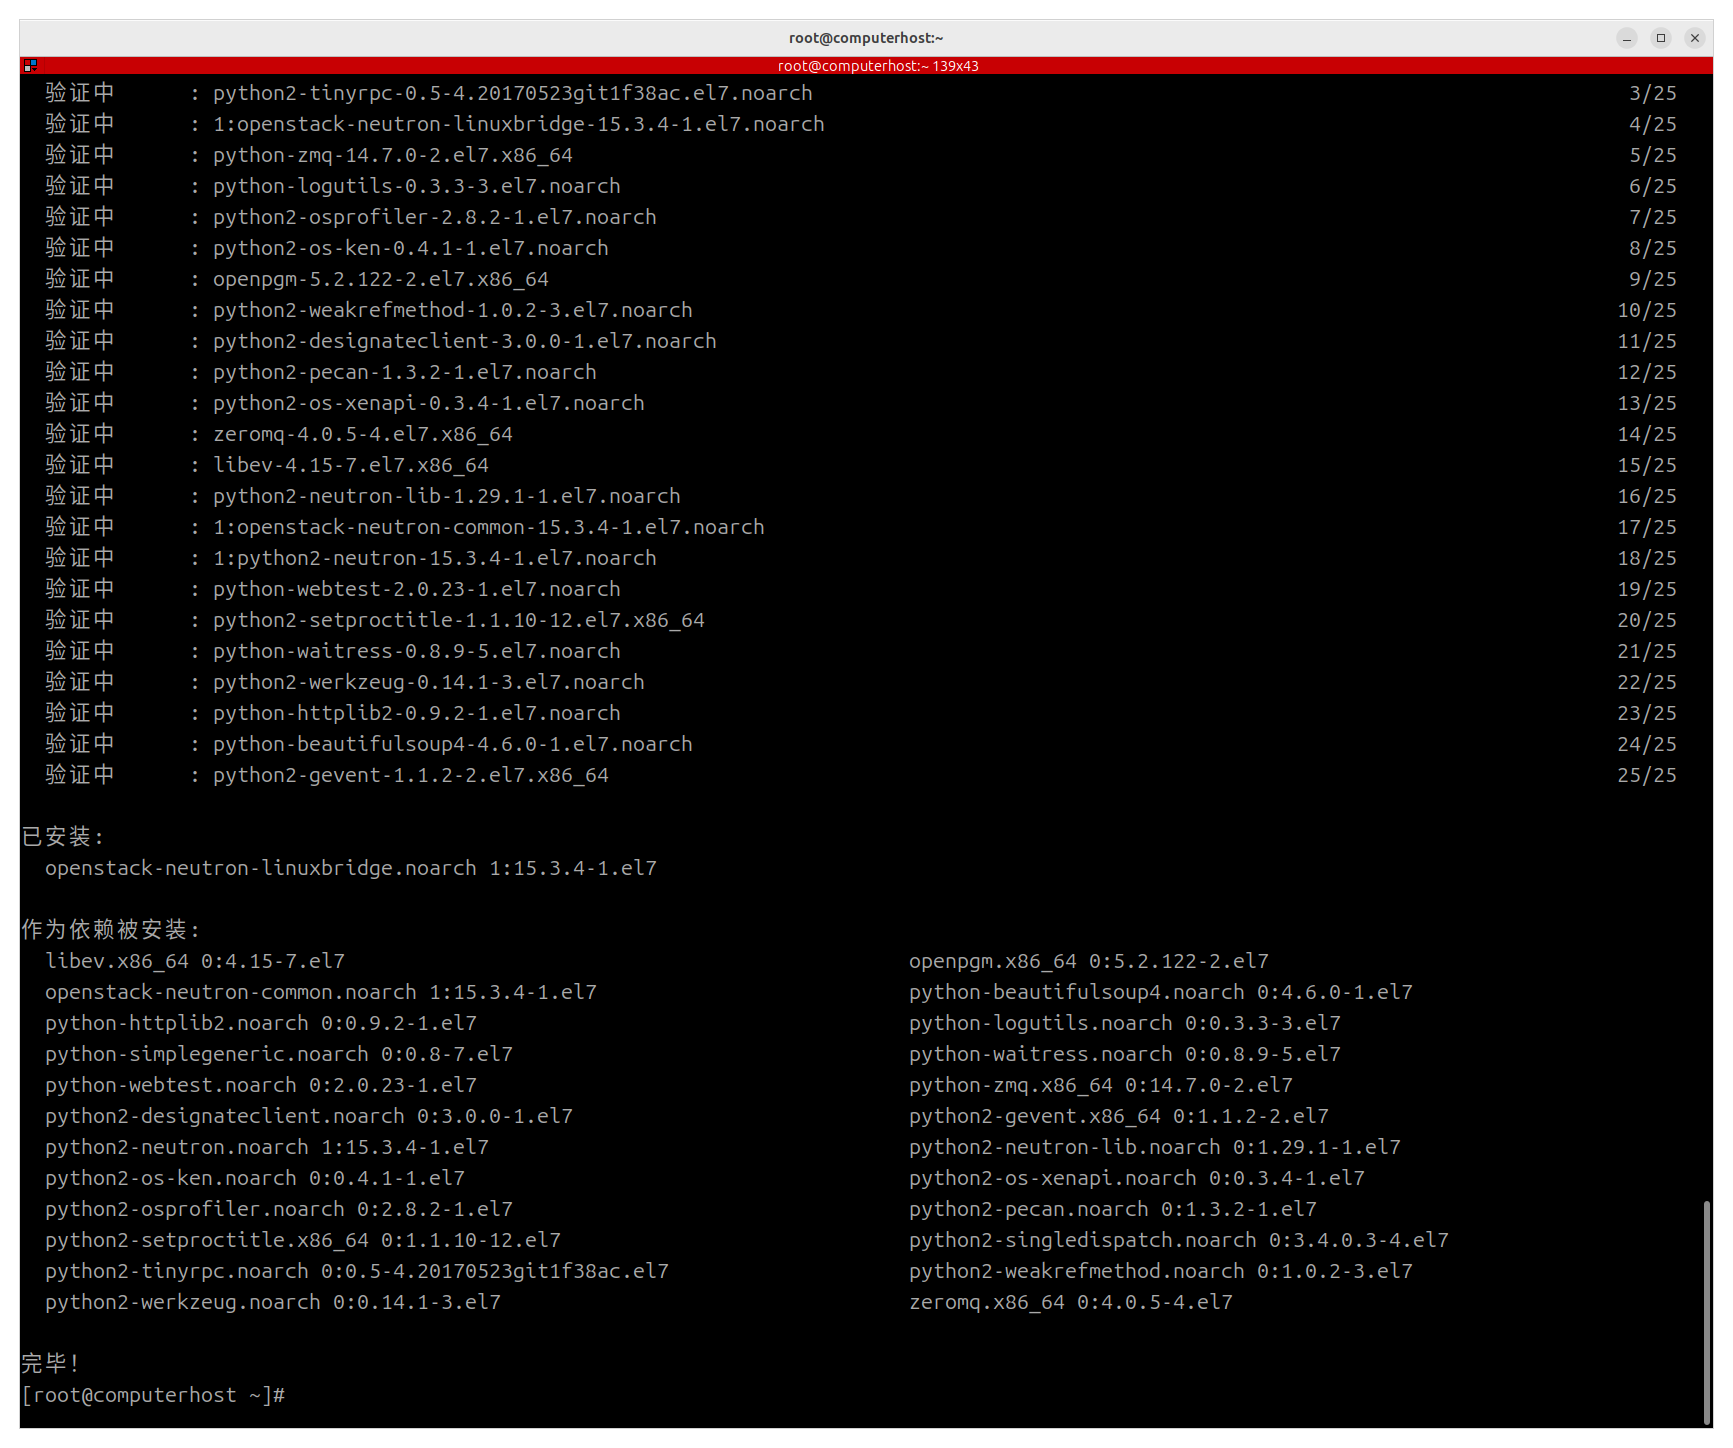
Task: Click 'python-httplib2.noarch 0:0.9.2-1.el7' dependency
Action: (261, 1023)
